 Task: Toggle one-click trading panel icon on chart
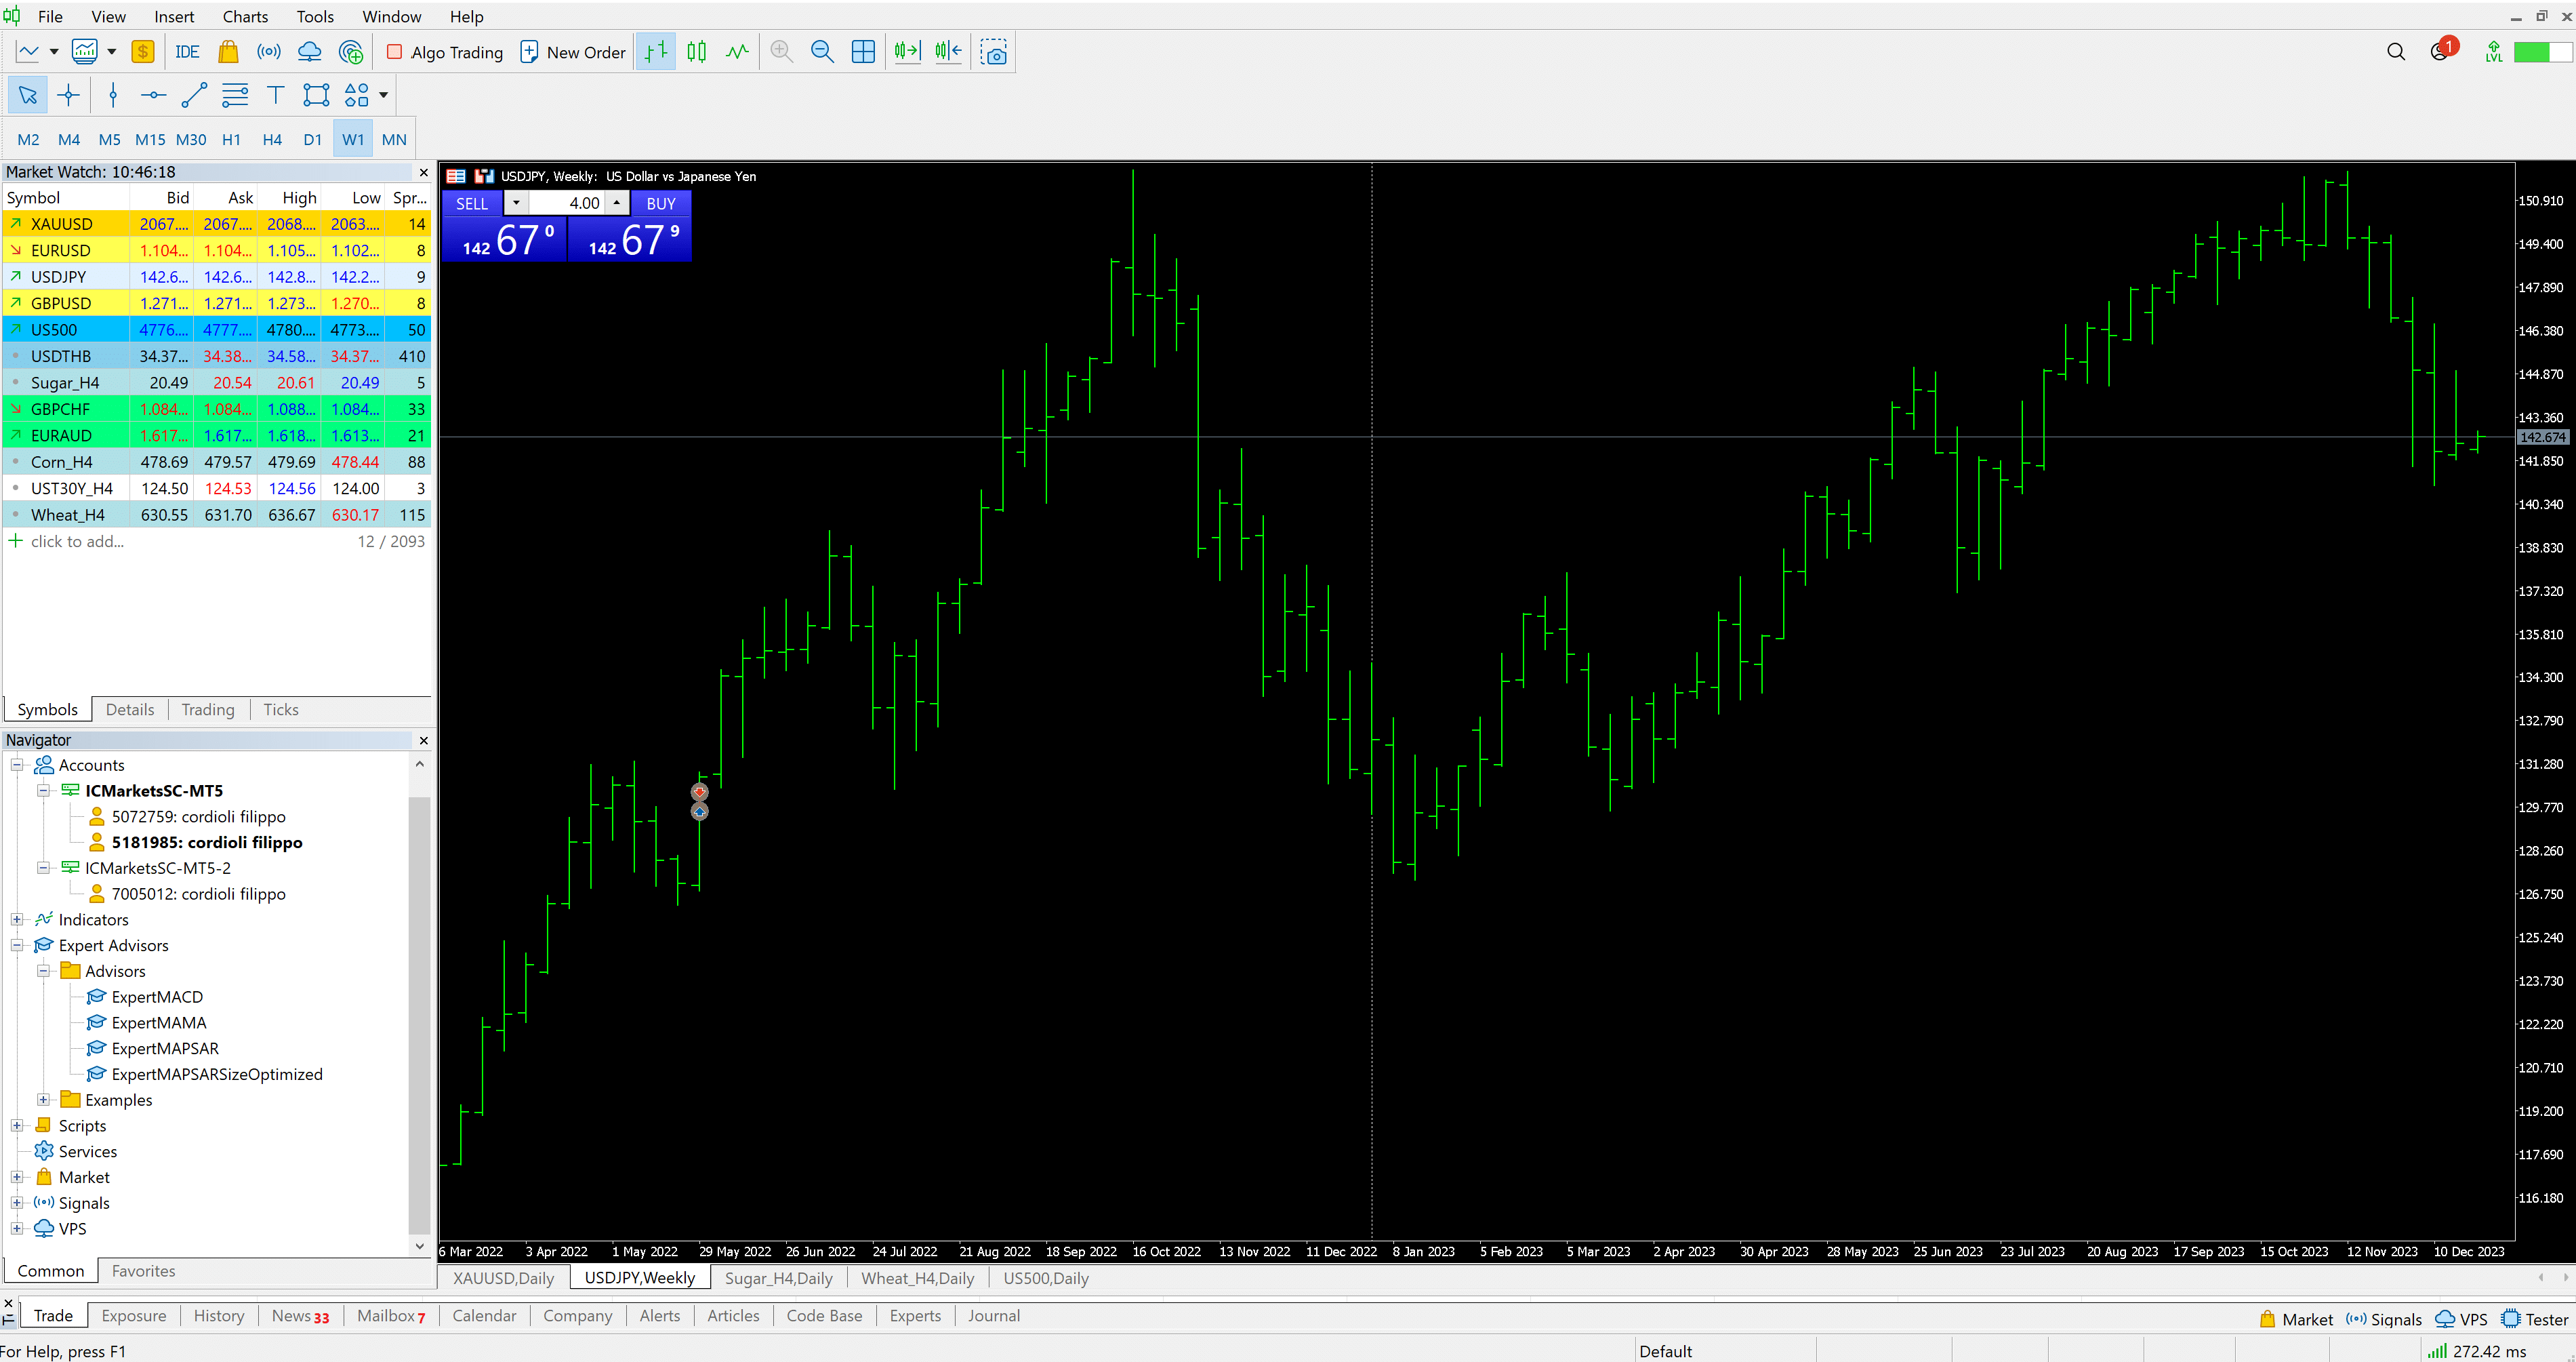(x=485, y=176)
